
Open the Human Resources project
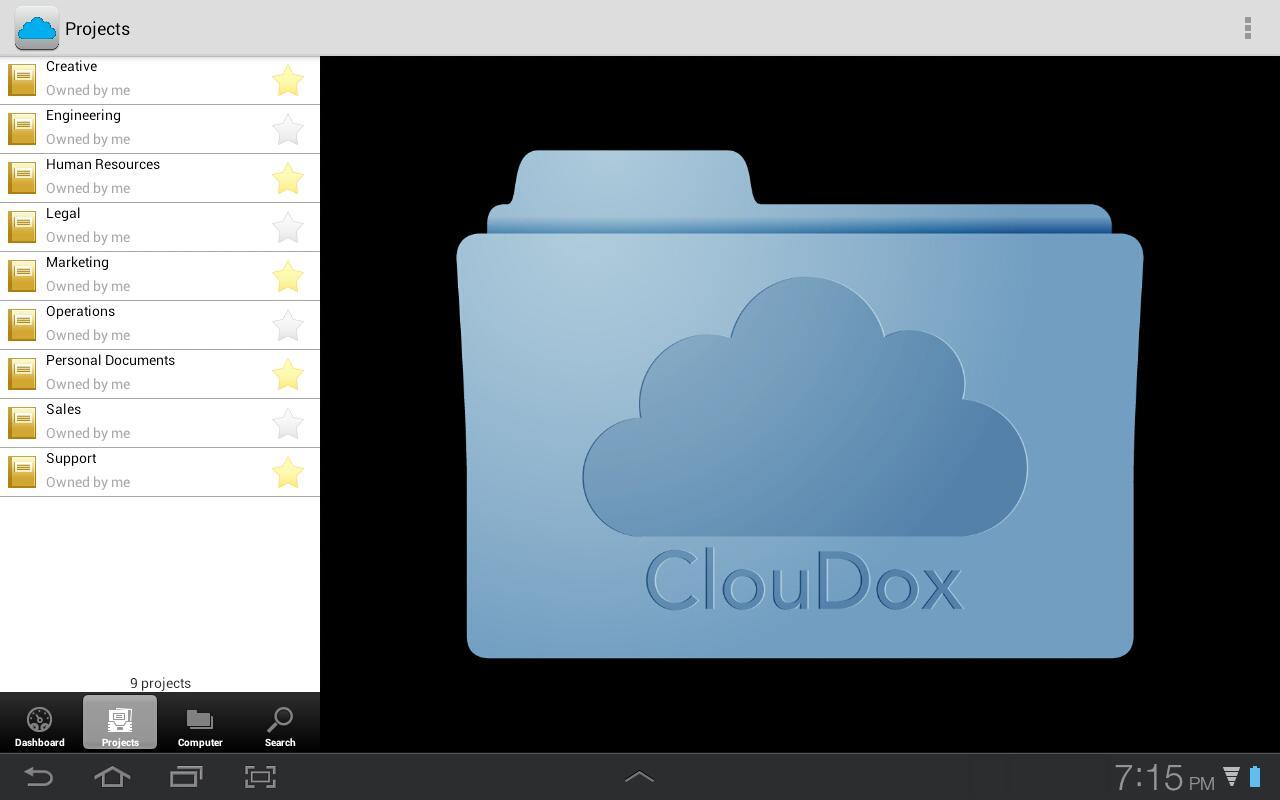[130, 176]
